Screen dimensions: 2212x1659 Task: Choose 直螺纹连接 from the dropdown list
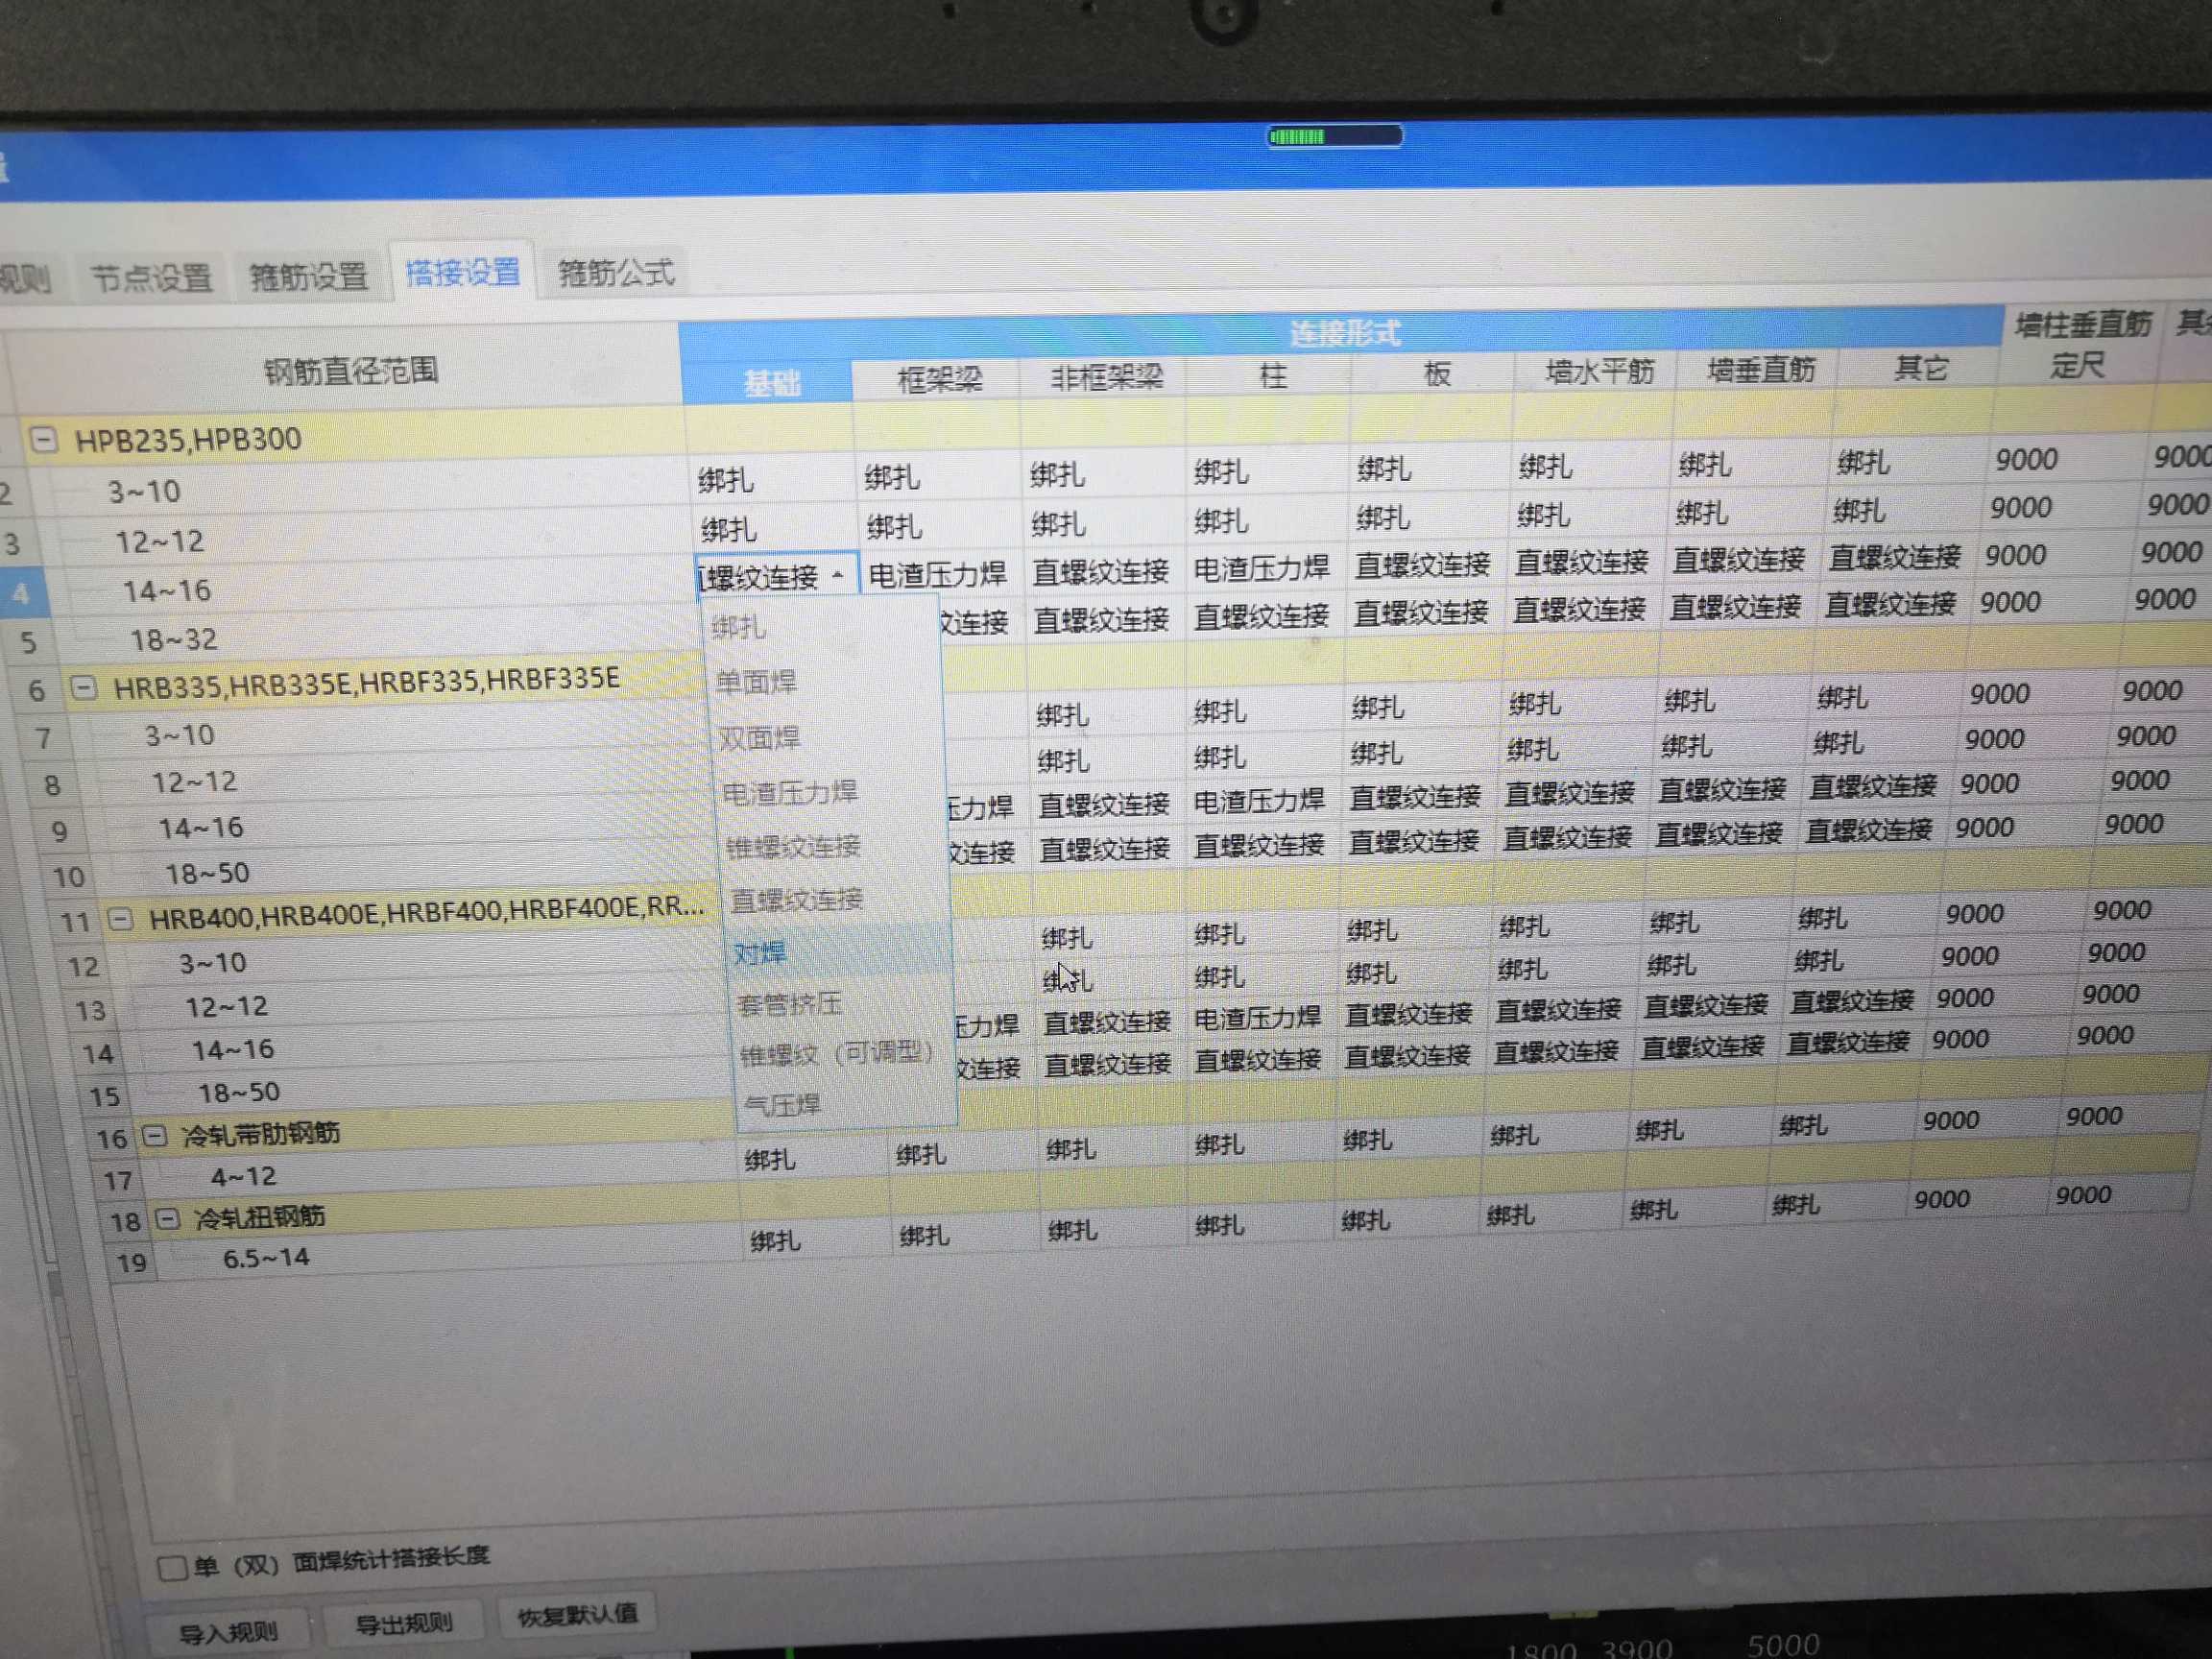pyautogui.click(x=797, y=899)
